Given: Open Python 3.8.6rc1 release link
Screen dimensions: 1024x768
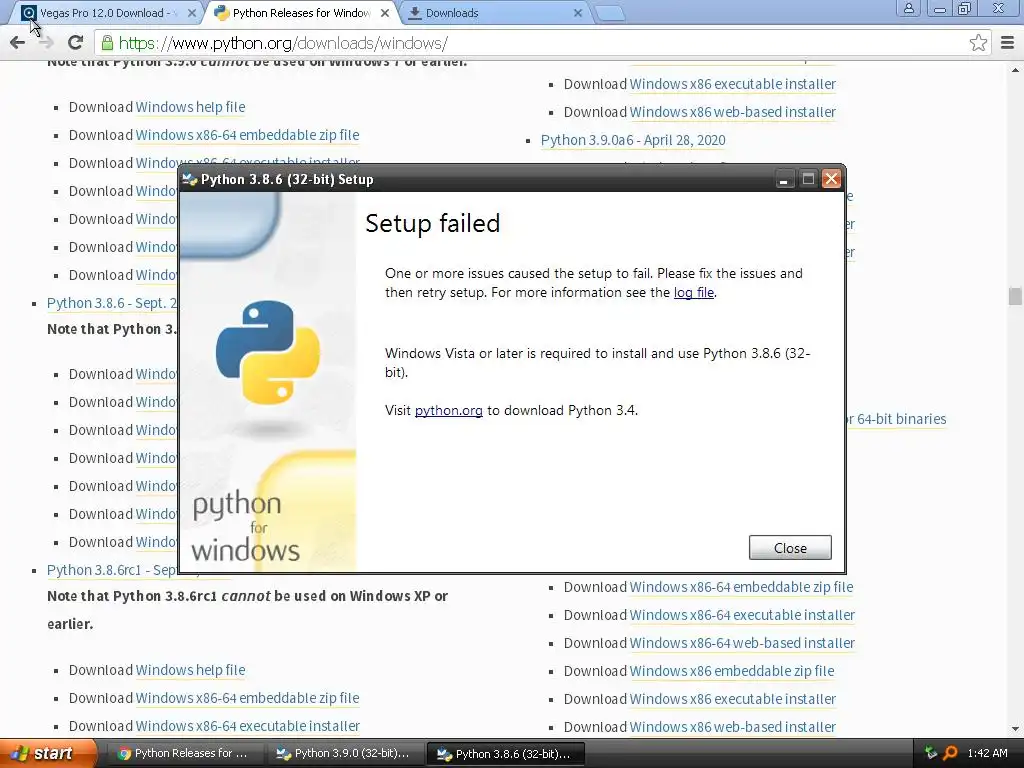Looking at the screenshot, I should point(112,570).
